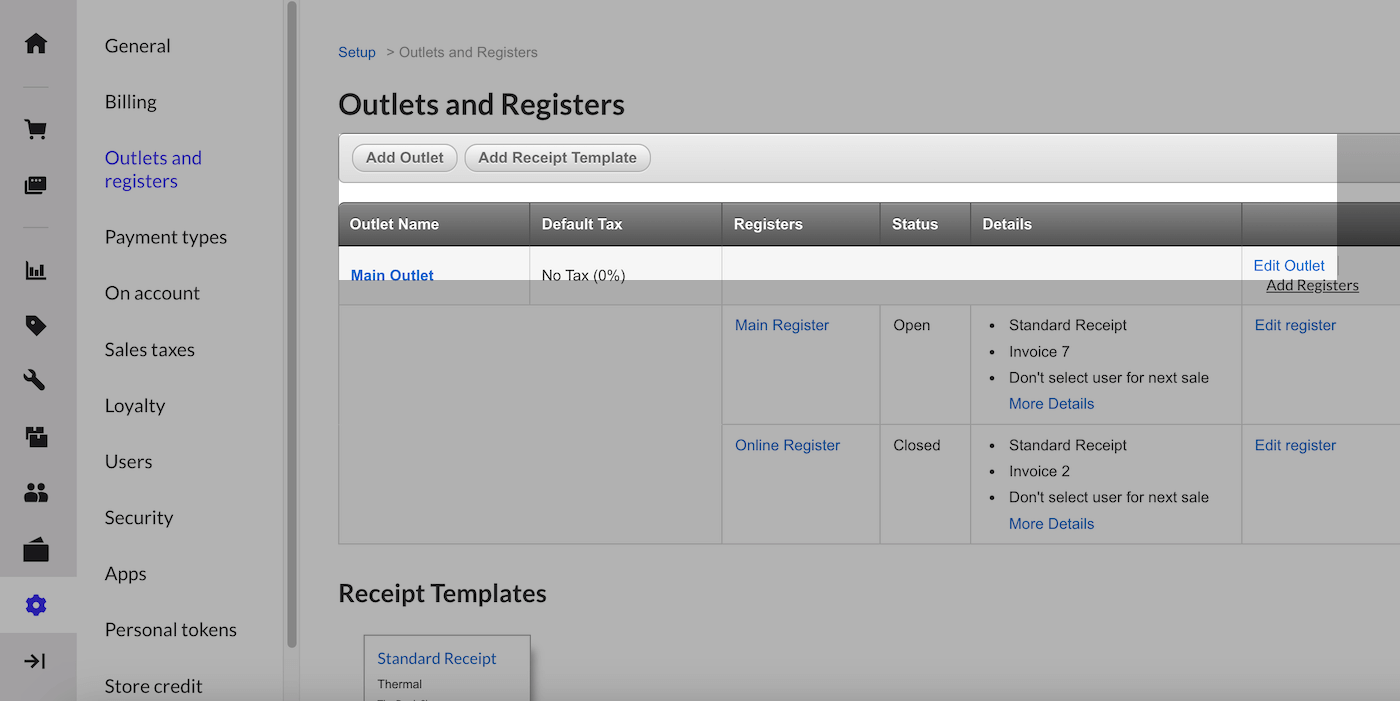Click the Home icon in the sidebar
The image size is (1400, 701).
pos(36,44)
